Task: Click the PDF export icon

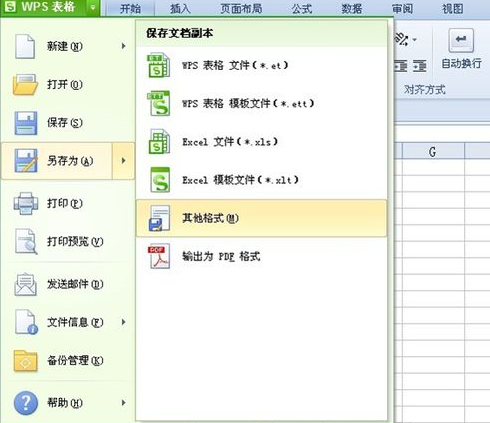Action: point(159,256)
